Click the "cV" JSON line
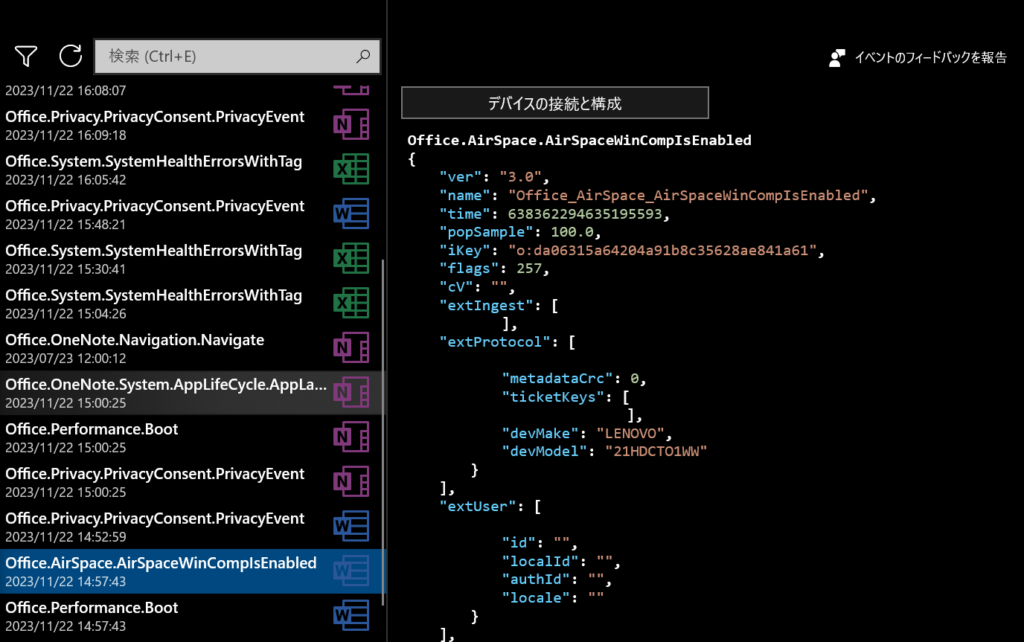Image resolution: width=1024 pixels, height=642 pixels. click(477, 287)
